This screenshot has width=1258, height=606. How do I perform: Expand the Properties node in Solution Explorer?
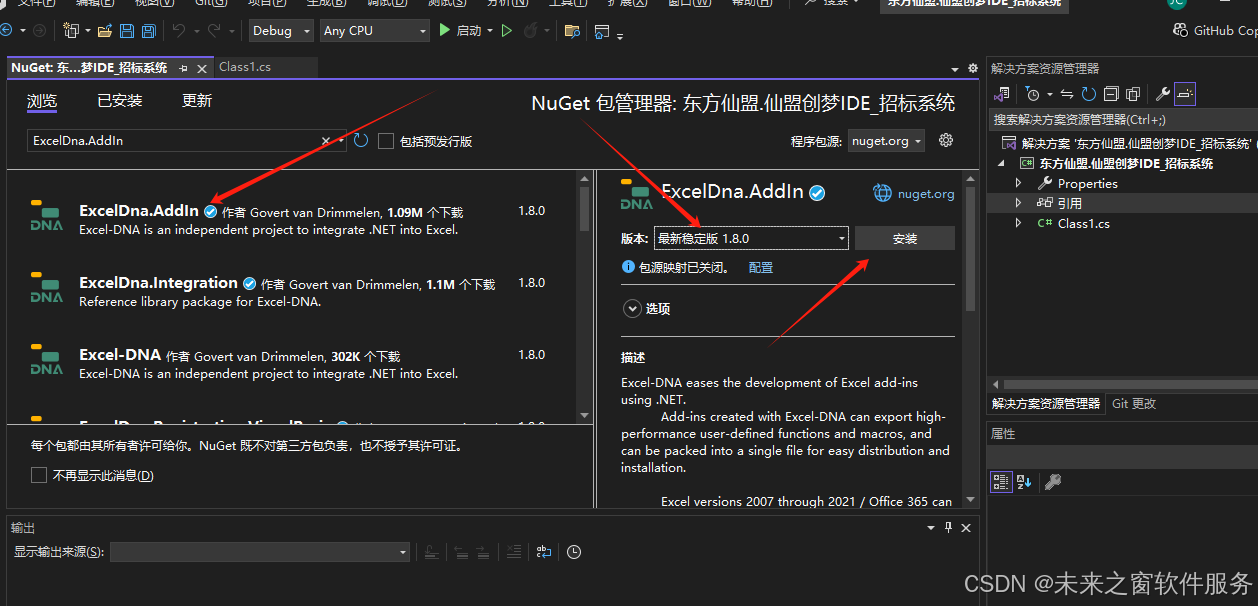tap(1018, 183)
